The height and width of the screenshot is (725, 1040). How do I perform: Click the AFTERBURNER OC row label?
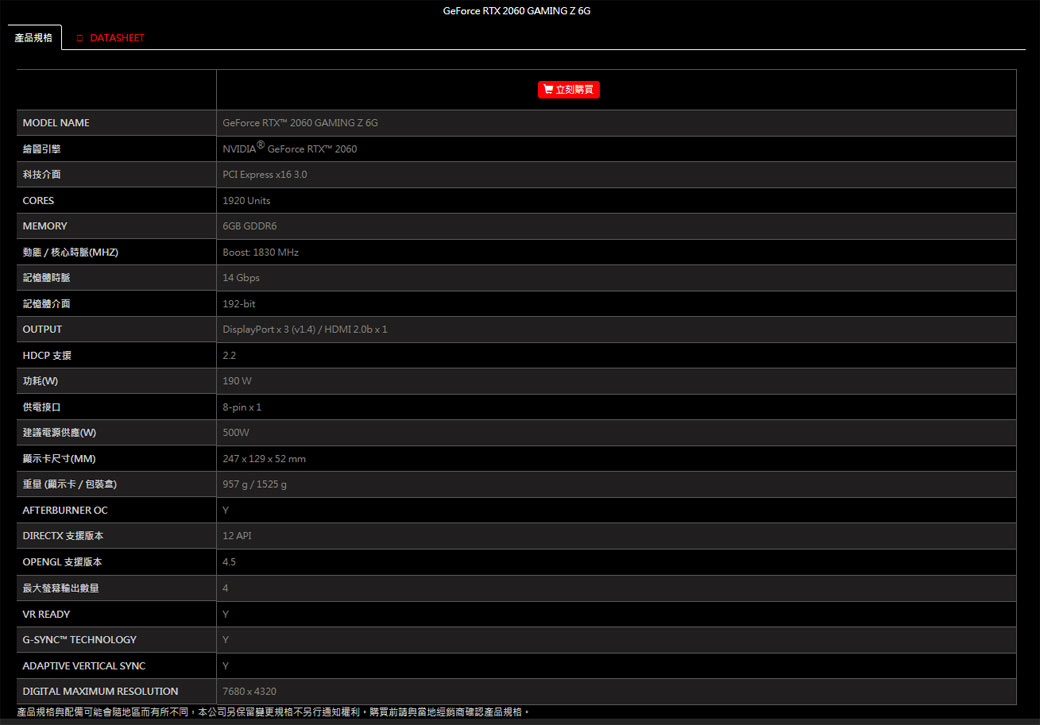[65, 511]
